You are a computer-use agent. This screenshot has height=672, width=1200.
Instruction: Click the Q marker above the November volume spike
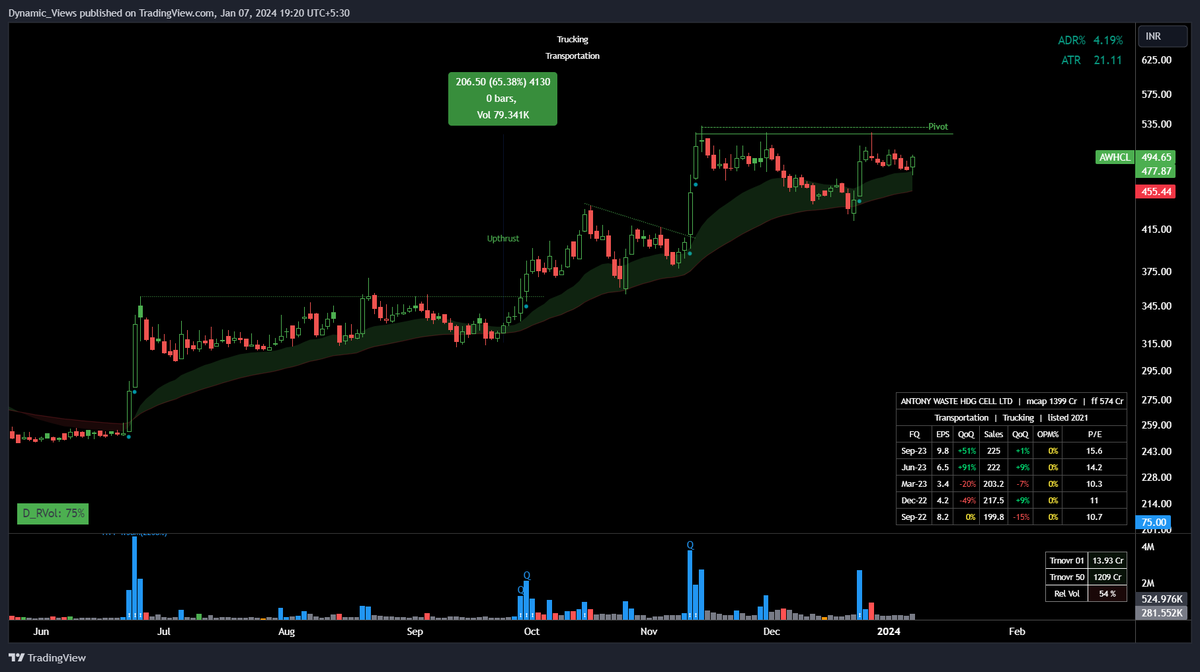689,545
